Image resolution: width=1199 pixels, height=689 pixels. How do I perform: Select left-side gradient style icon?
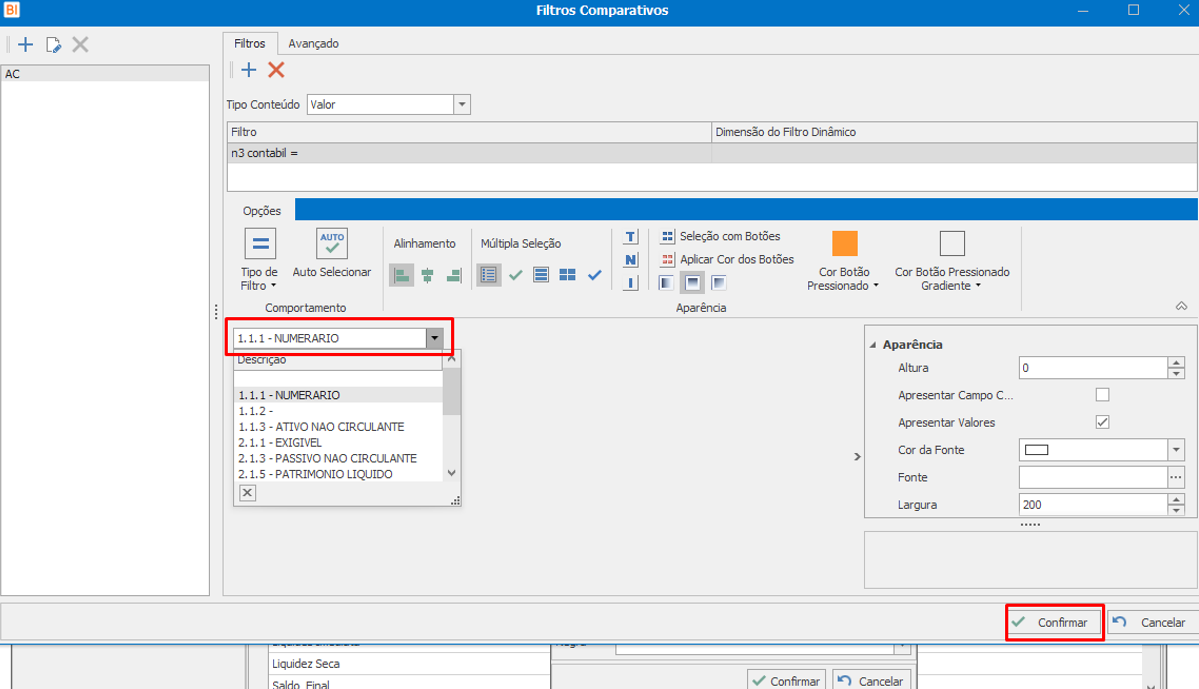coord(666,283)
